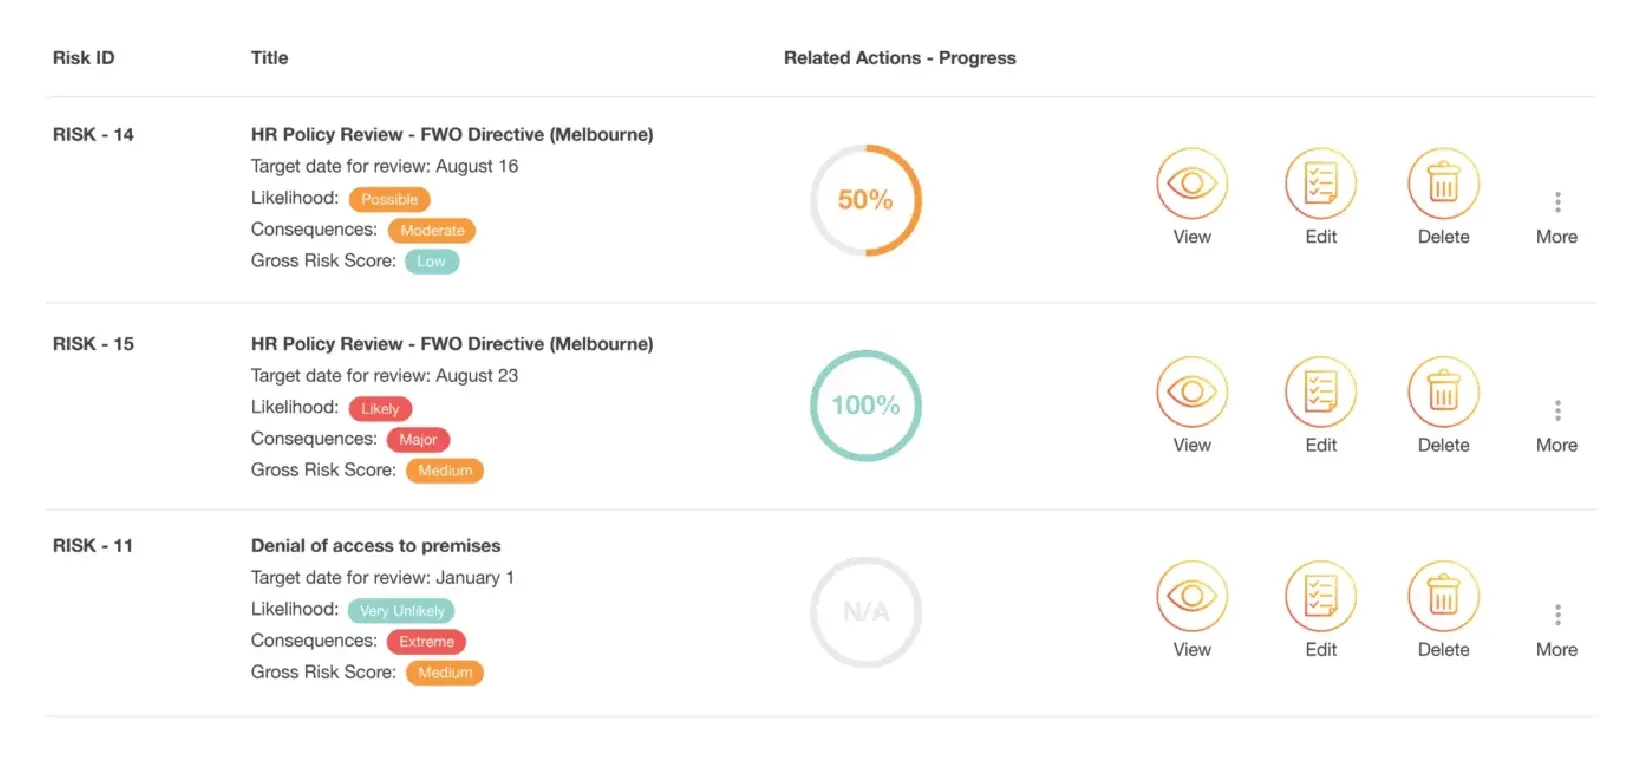Open the More options for RISK - 15
This screenshot has width=1630, height=760.
(1557, 411)
